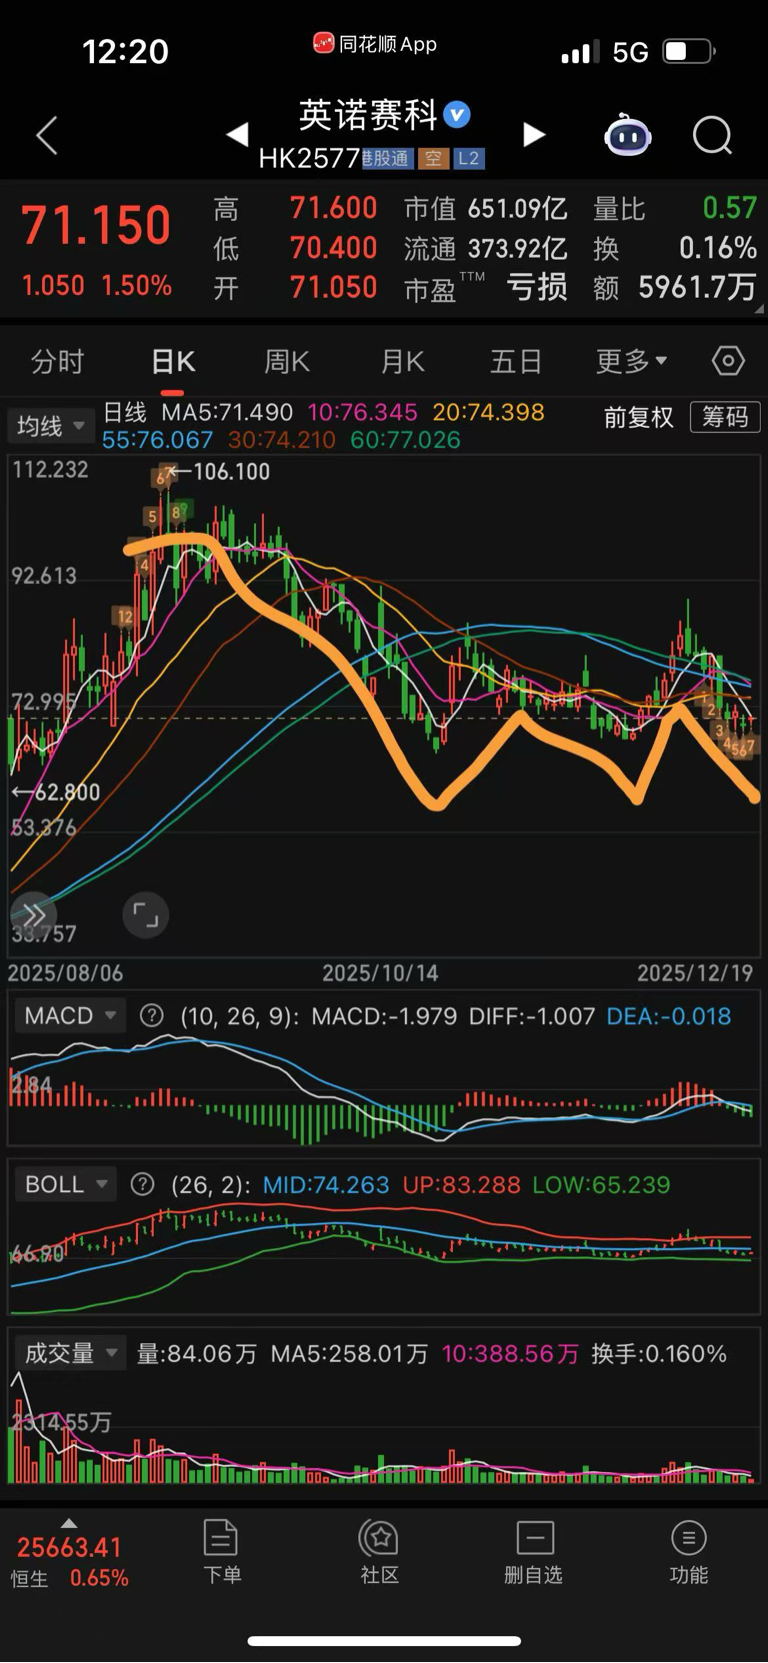768x1663 pixels.
Task: Tap the 市盈TTM 亏损 value
Action: coord(537,288)
